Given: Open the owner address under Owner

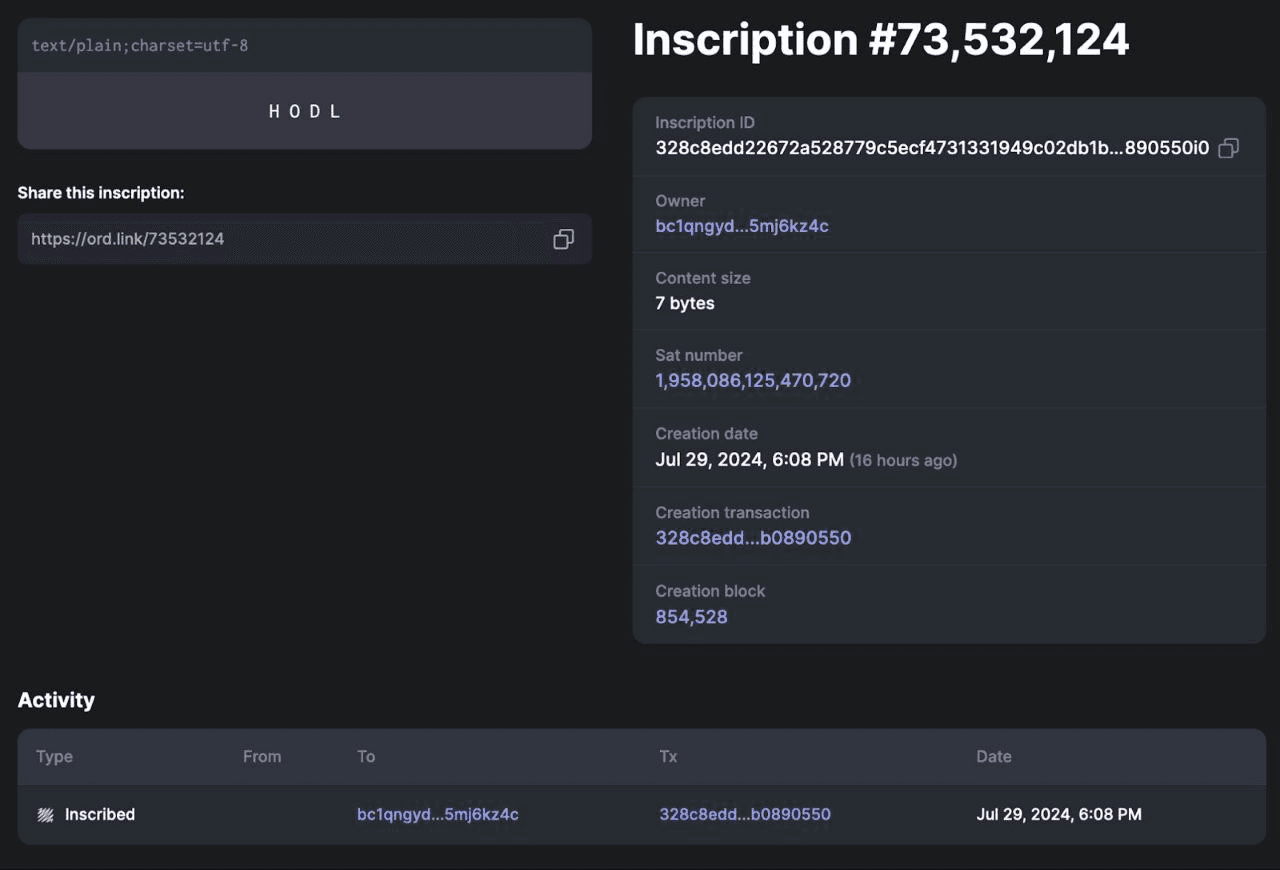Looking at the screenshot, I should pos(741,226).
